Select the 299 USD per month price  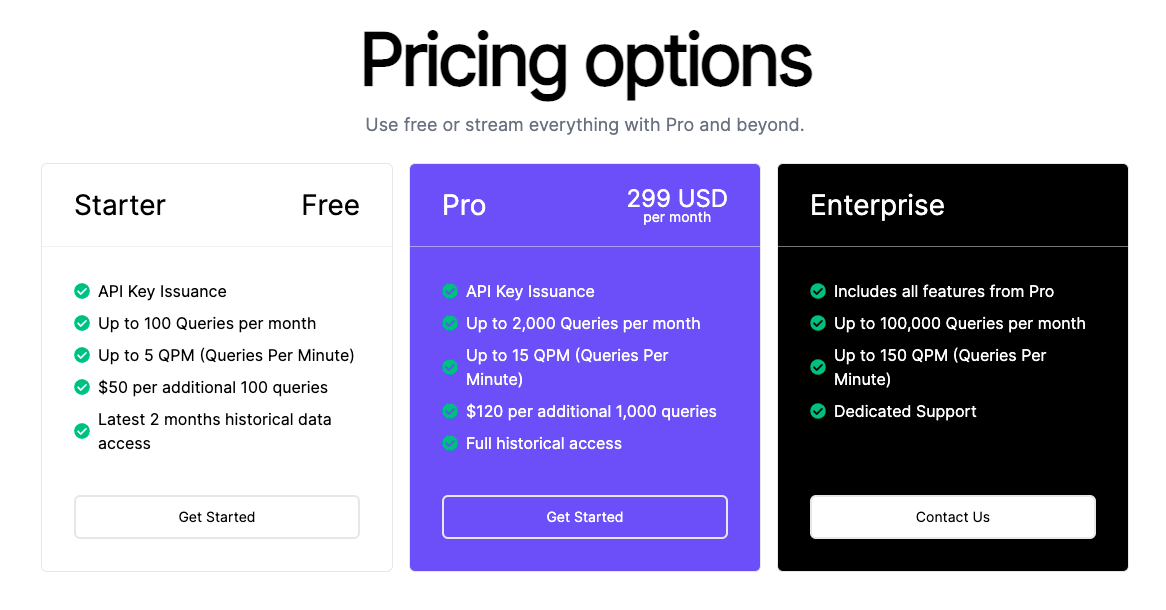677,205
